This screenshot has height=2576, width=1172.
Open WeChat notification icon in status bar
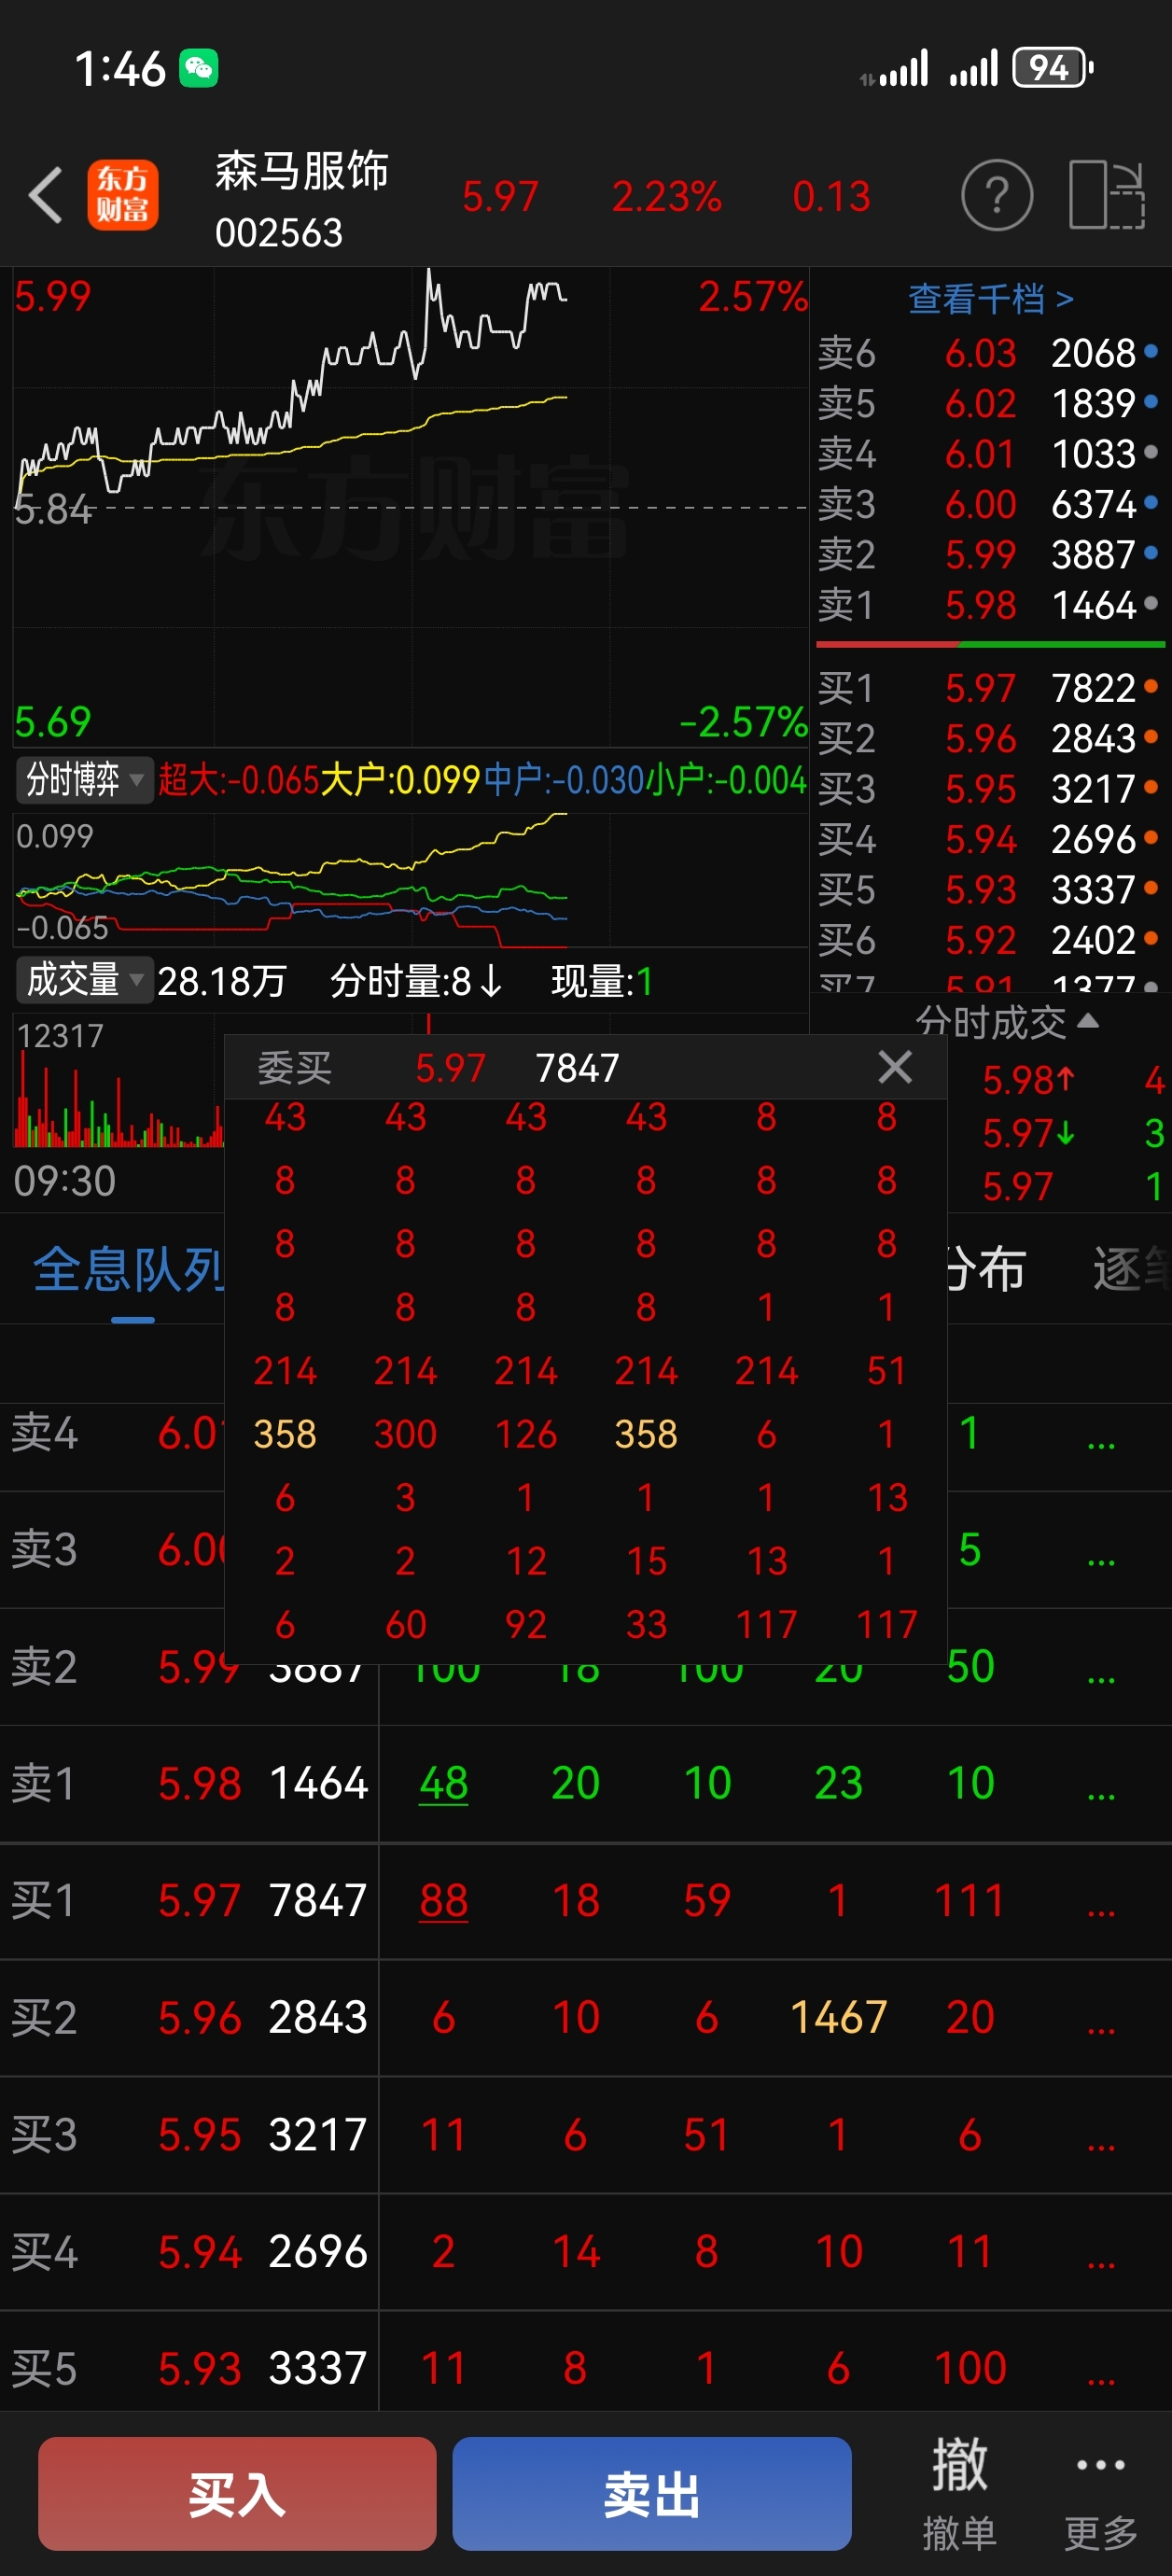[198, 68]
